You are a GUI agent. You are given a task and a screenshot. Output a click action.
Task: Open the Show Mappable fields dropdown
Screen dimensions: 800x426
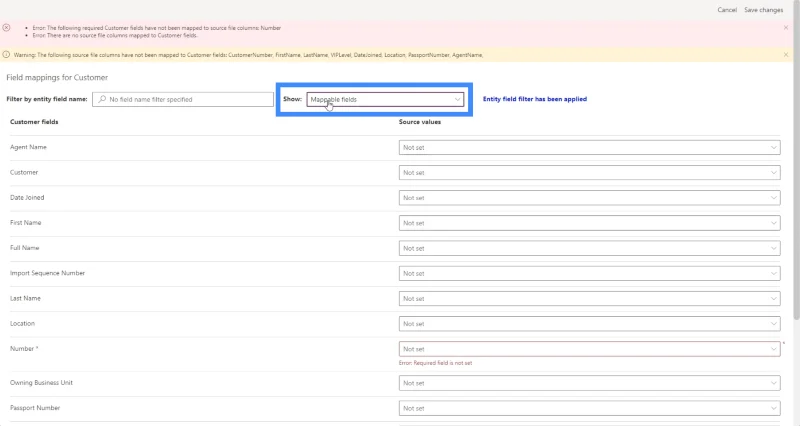click(385, 99)
